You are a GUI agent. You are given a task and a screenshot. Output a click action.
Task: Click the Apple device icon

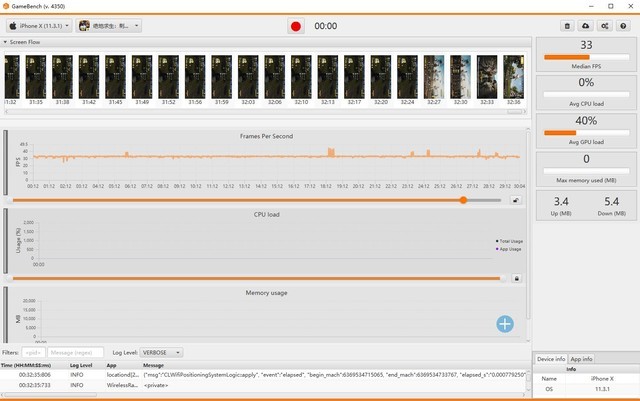[14, 26]
